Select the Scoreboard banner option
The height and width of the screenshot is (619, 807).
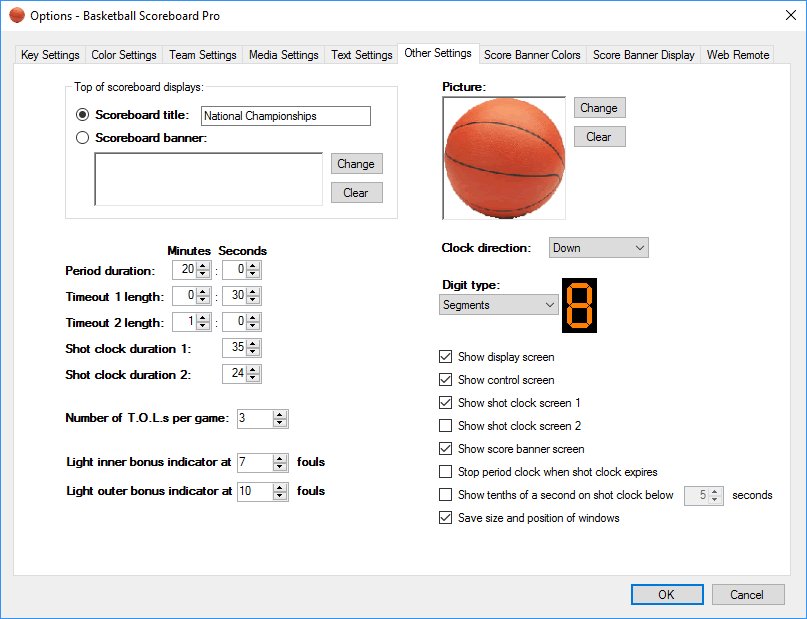82,137
